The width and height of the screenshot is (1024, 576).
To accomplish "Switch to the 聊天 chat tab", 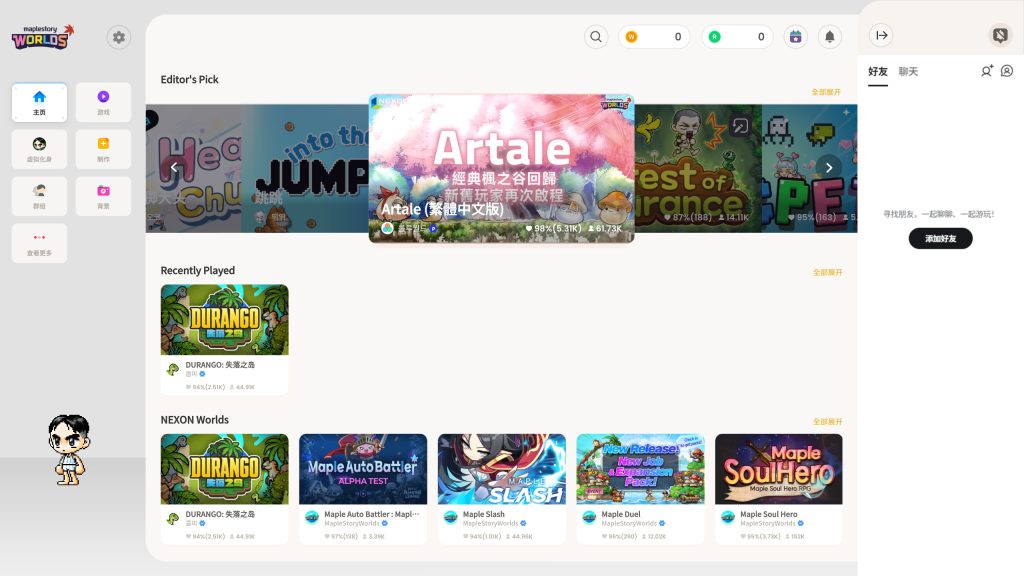I will 908,72.
